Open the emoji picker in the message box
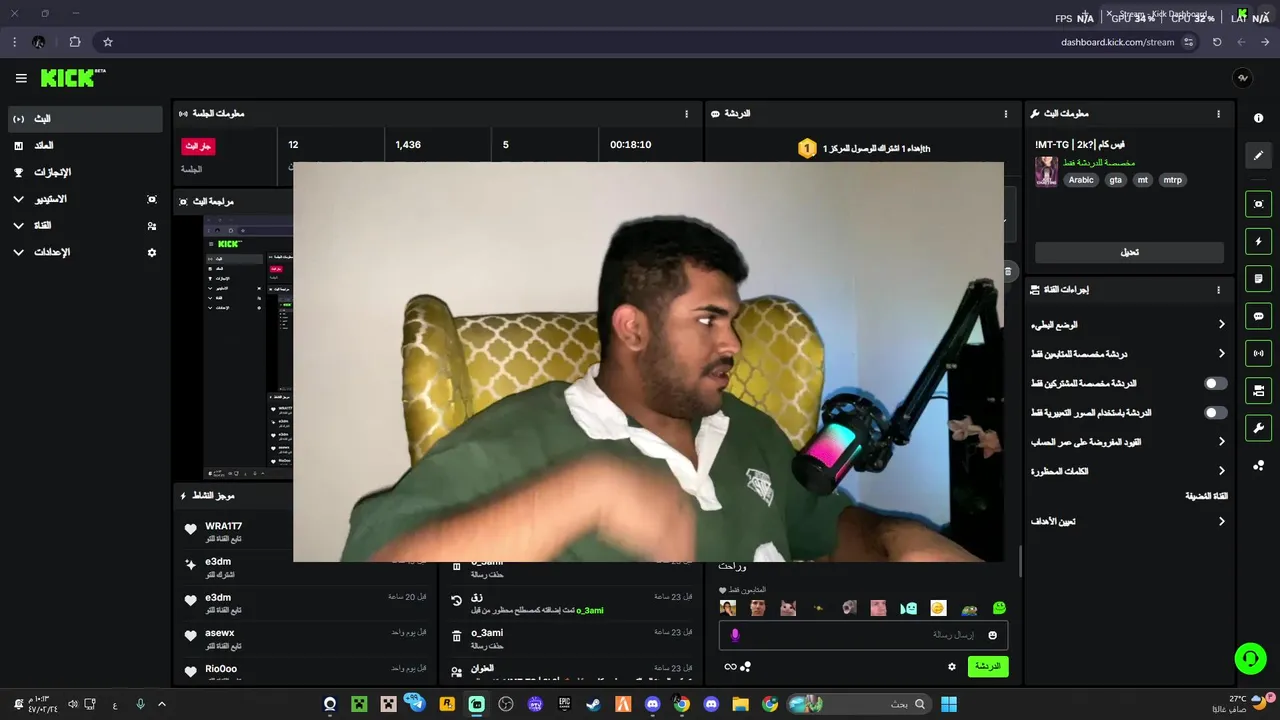 point(992,635)
